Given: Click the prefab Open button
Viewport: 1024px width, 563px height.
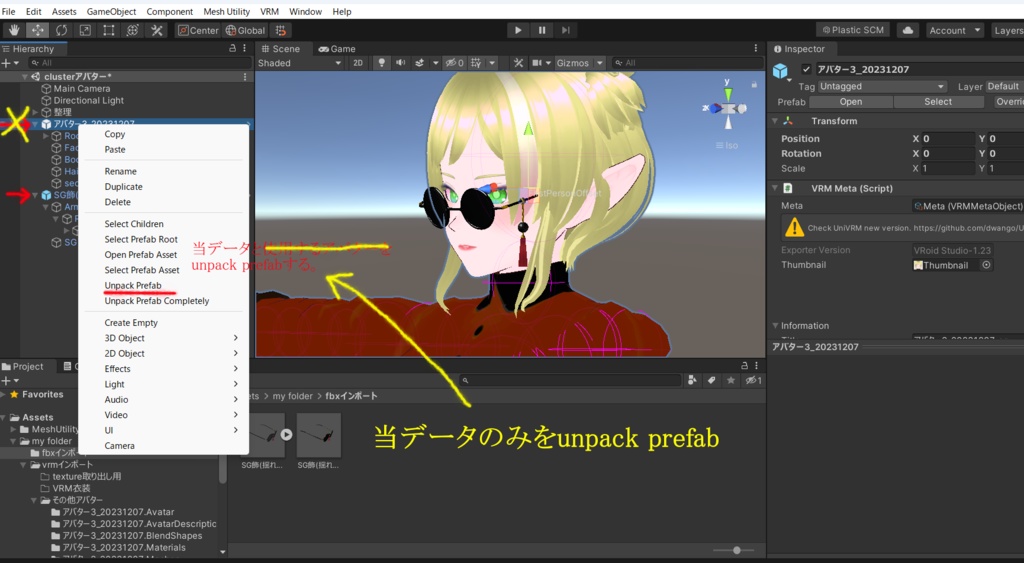Looking at the screenshot, I should point(851,102).
